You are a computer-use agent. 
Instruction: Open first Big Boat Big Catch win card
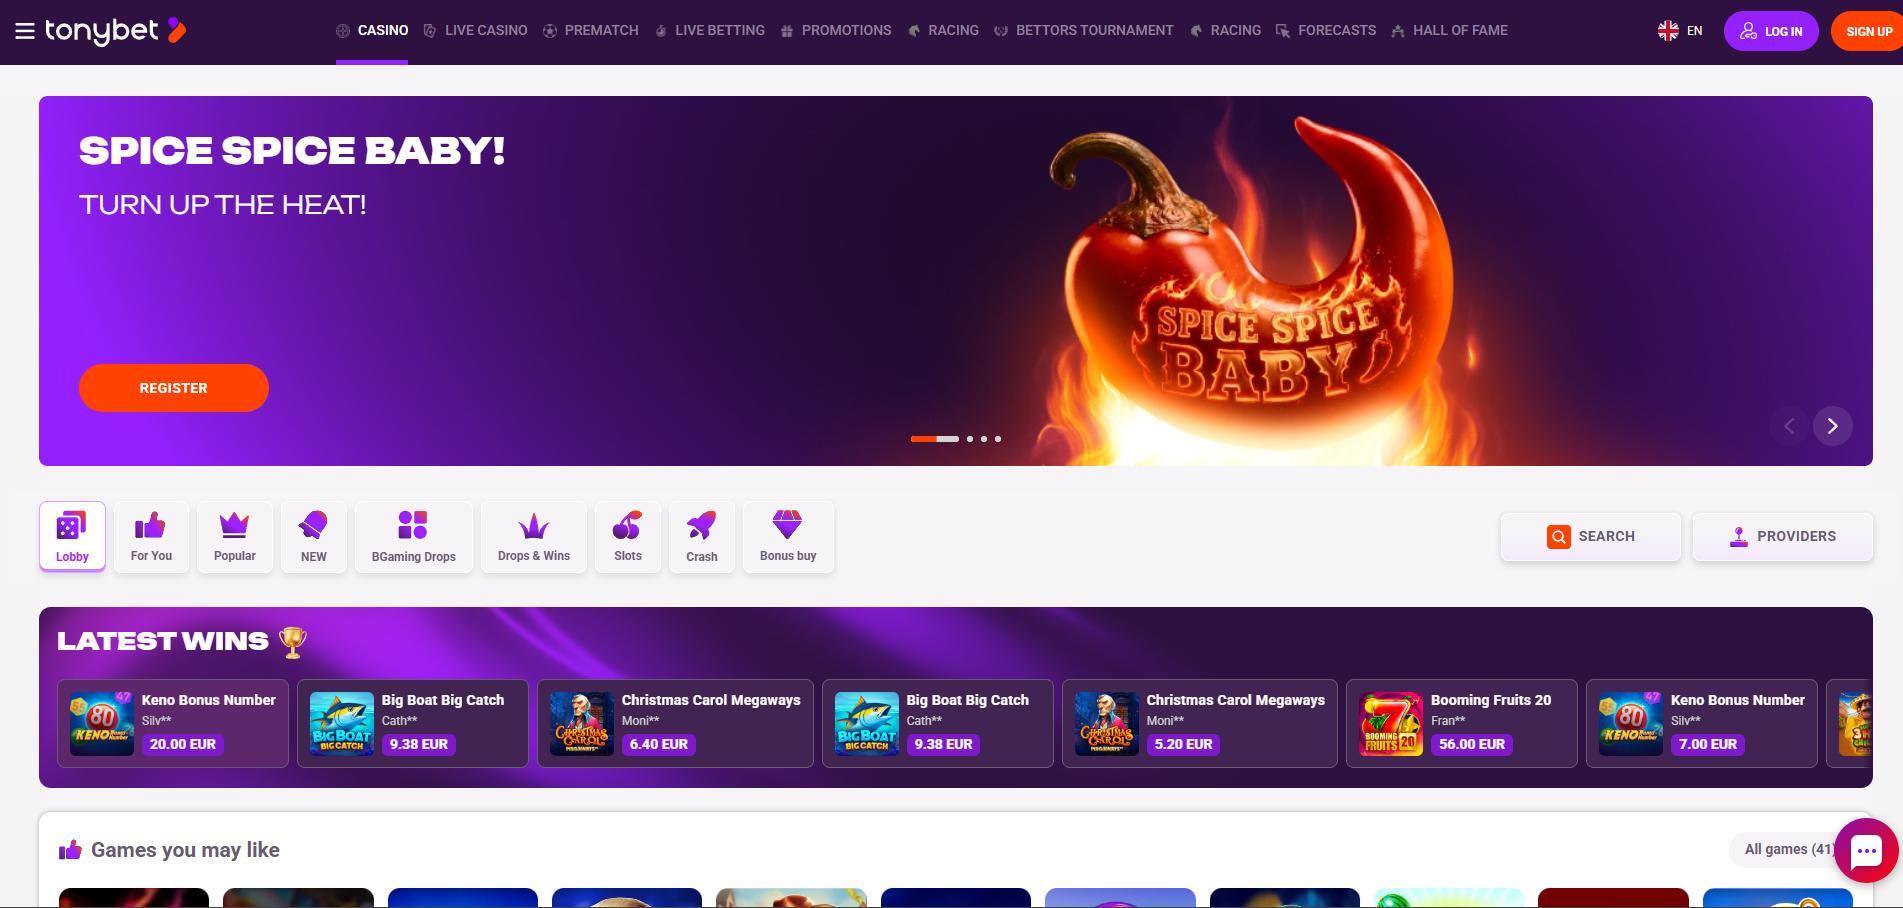[x=413, y=724]
